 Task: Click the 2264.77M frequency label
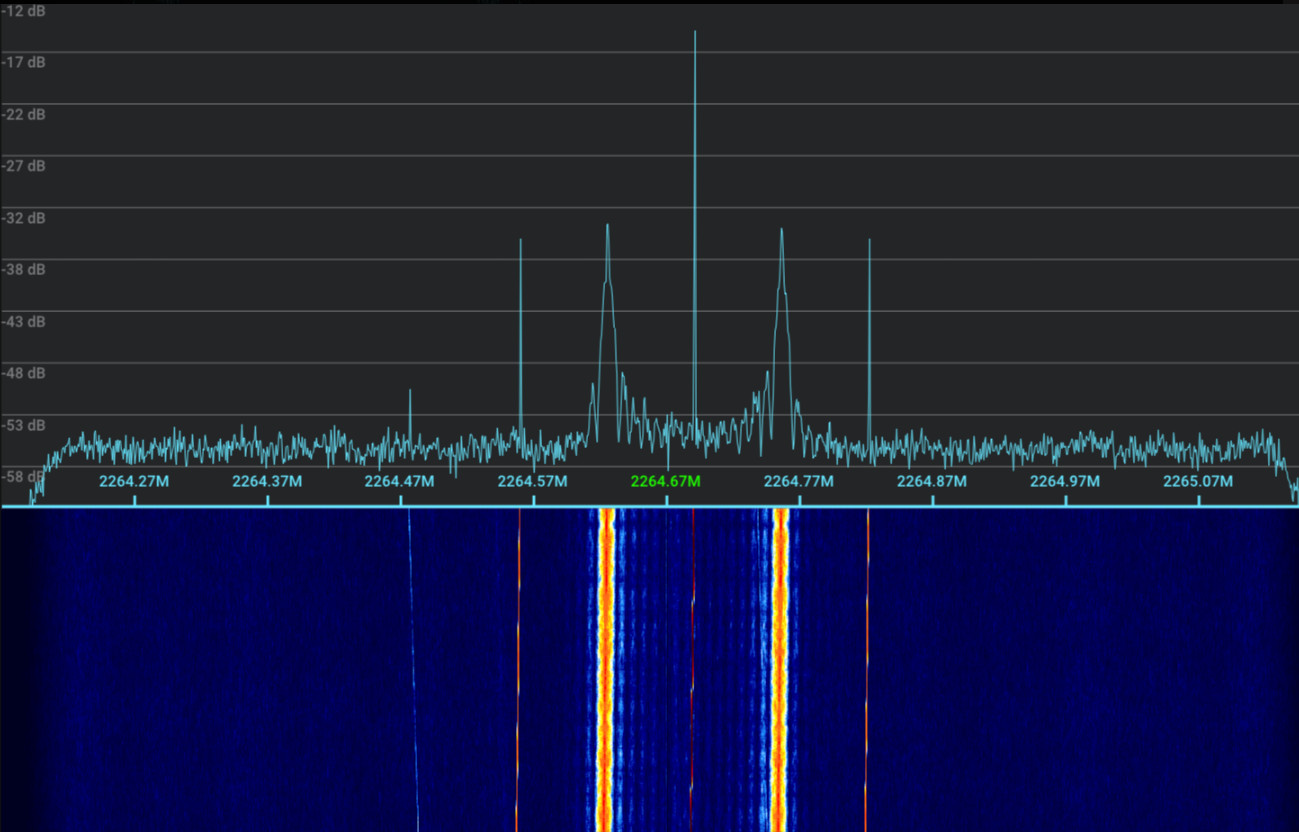pyautogui.click(x=798, y=481)
